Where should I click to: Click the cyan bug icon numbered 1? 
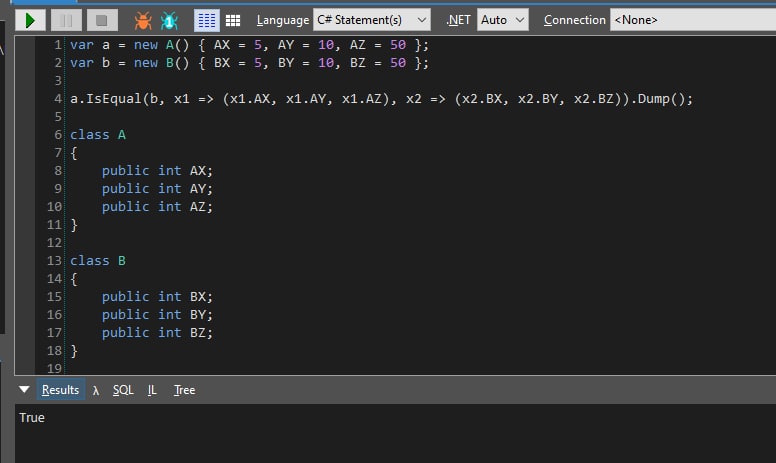click(x=169, y=20)
